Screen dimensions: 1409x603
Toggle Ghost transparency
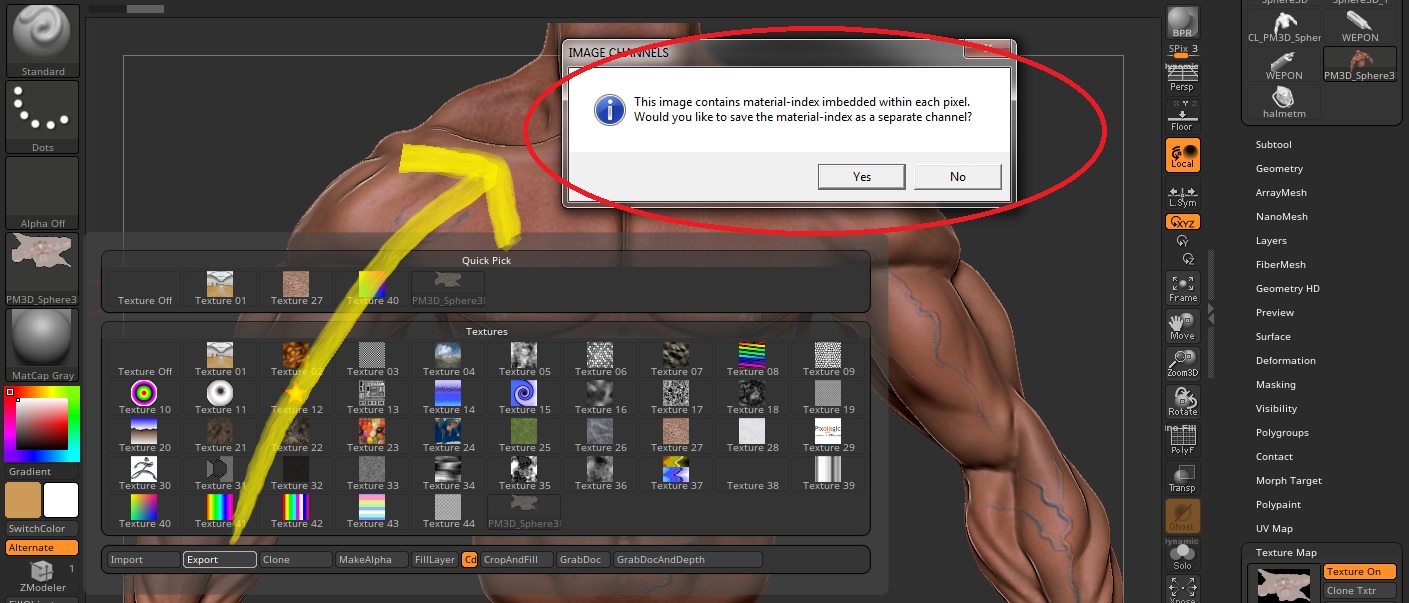pos(1183,516)
